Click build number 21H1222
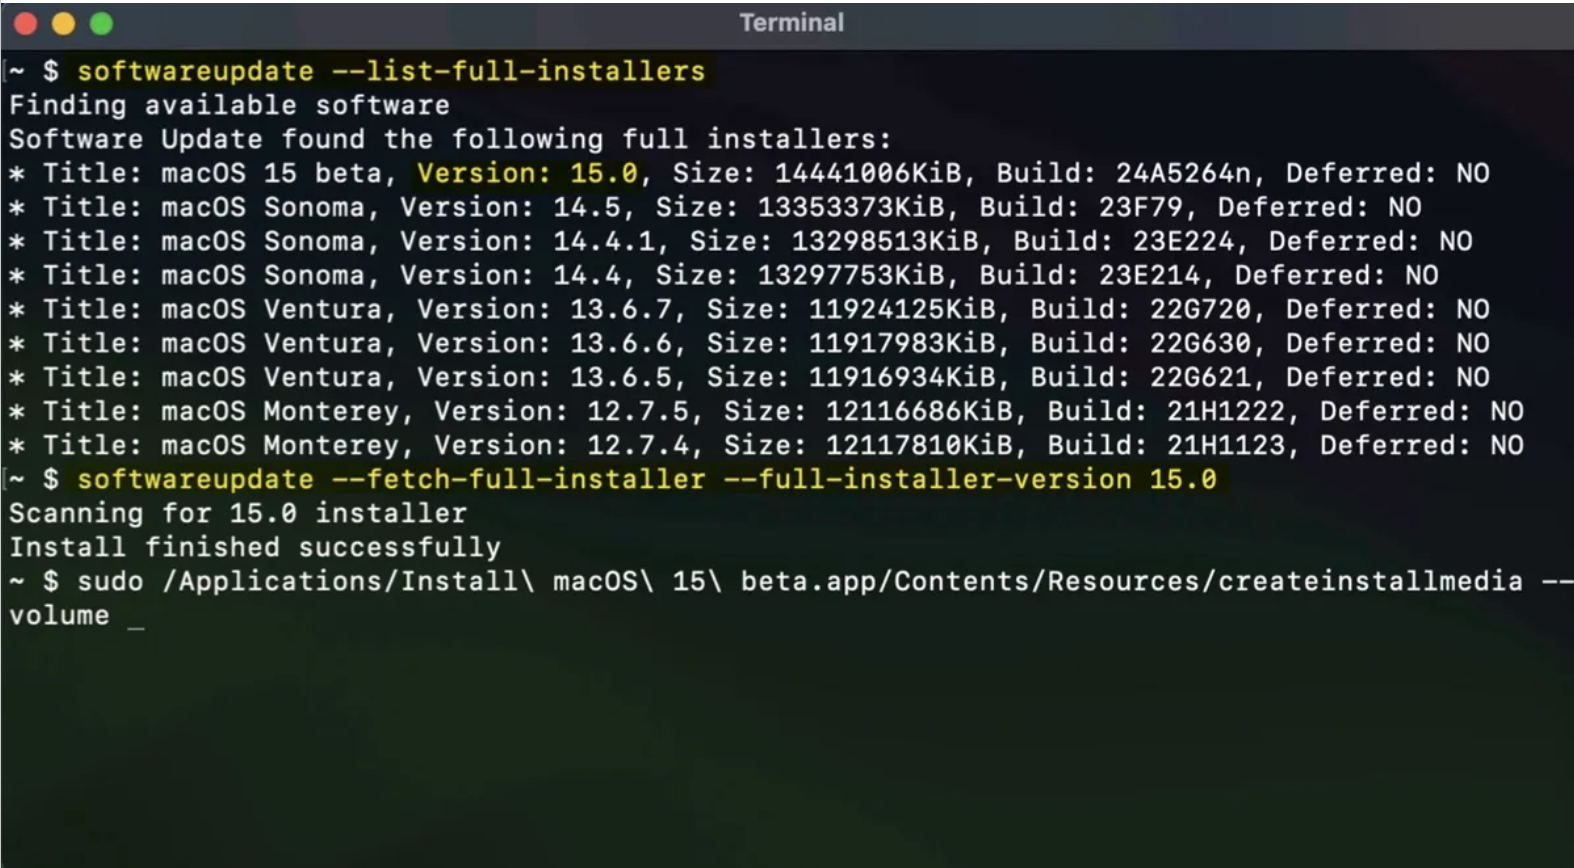 pos(1226,411)
